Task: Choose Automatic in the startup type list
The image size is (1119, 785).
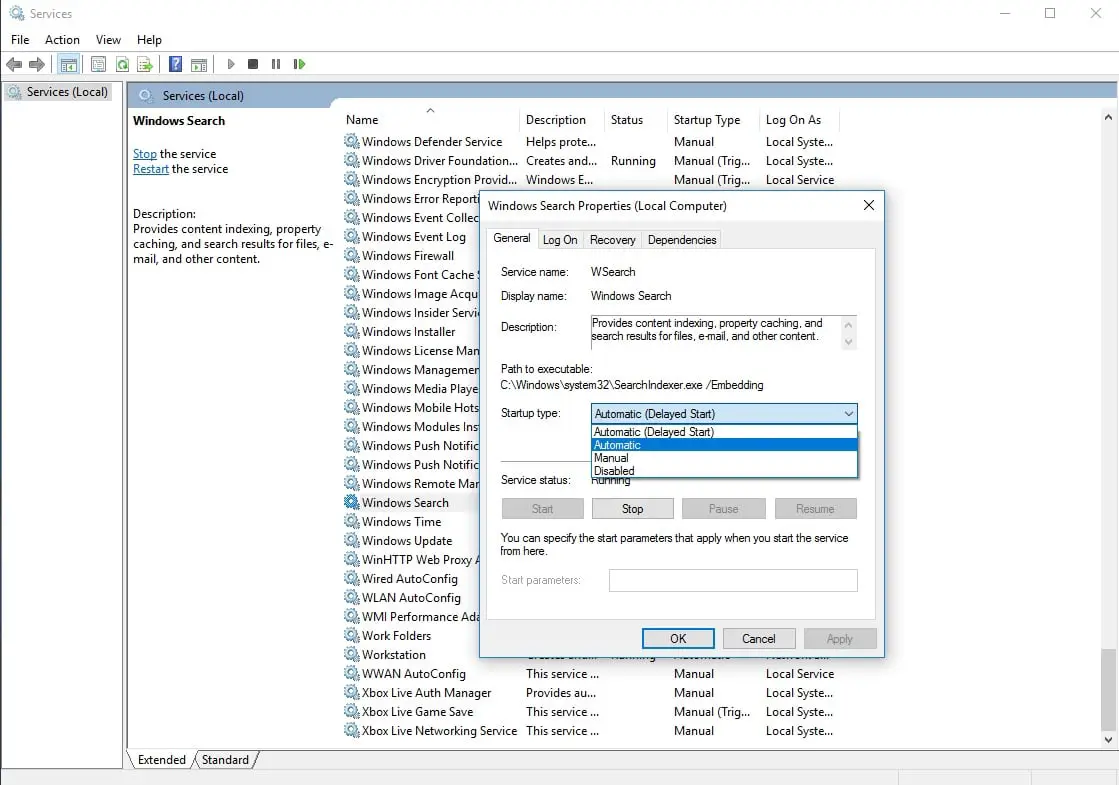Action: coord(724,445)
